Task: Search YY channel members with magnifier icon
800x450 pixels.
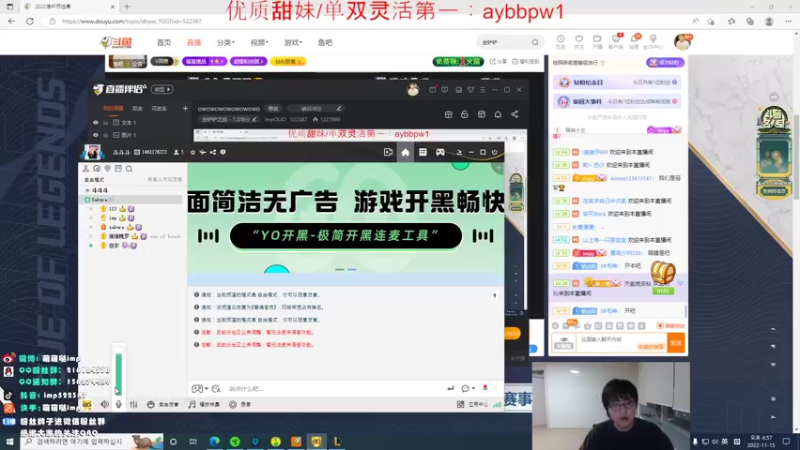Action: coord(129,168)
